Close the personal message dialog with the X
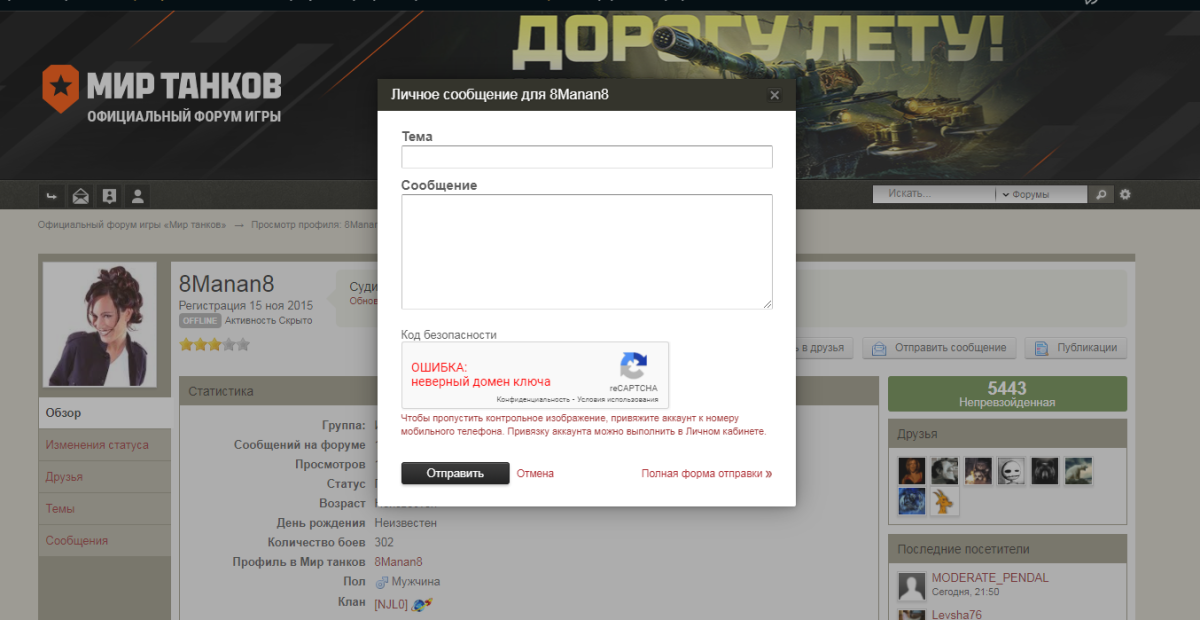The width and height of the screenshot is (1200, 620). tap(774, 95)
